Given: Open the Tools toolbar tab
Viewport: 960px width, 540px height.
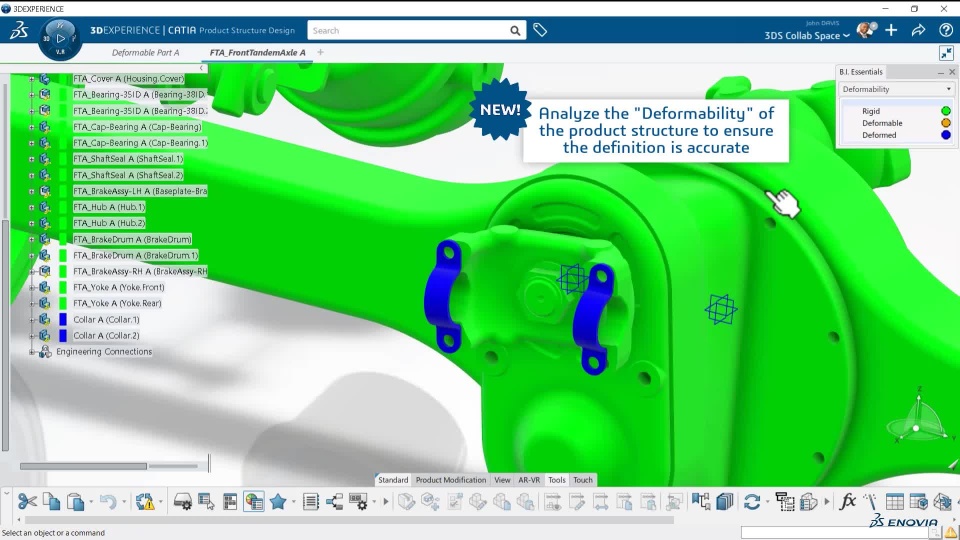Looking at the screenshot, I should coord(557,480).
